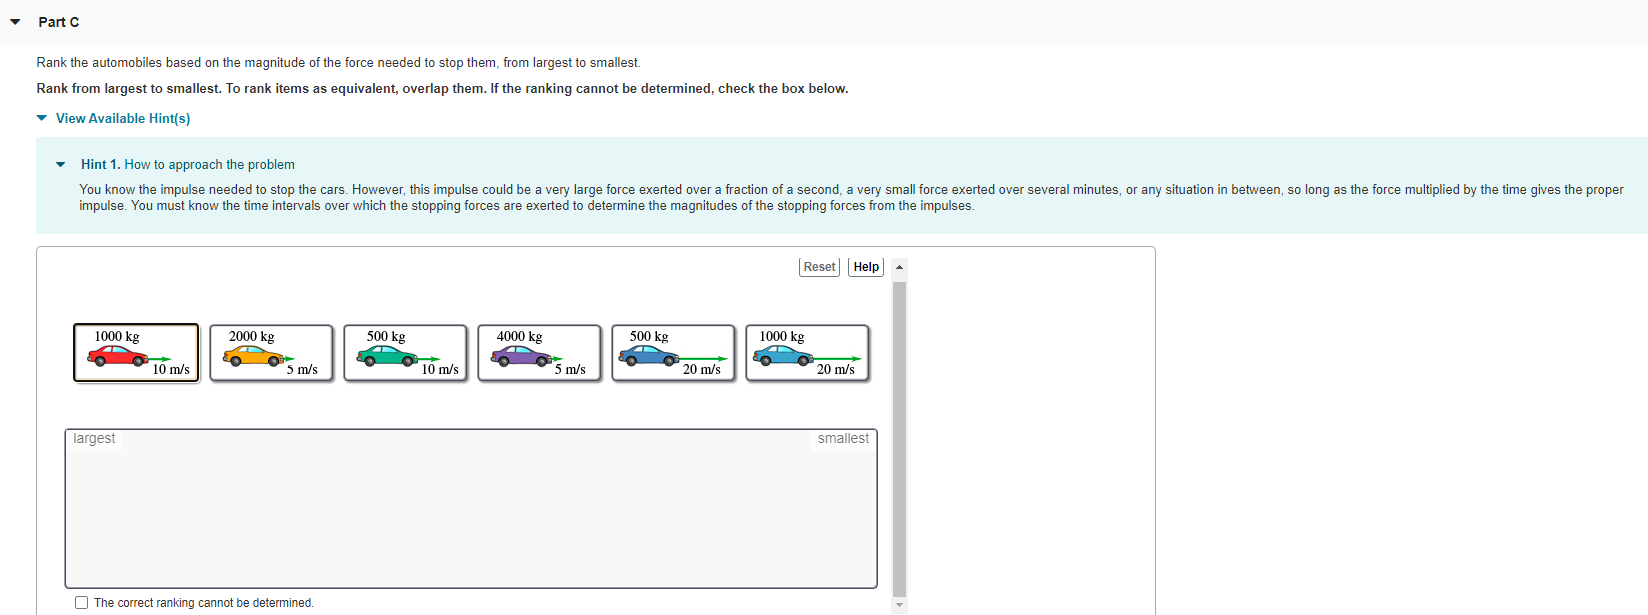
Task: Click the Reset button
Action: [x=819, y=267]
